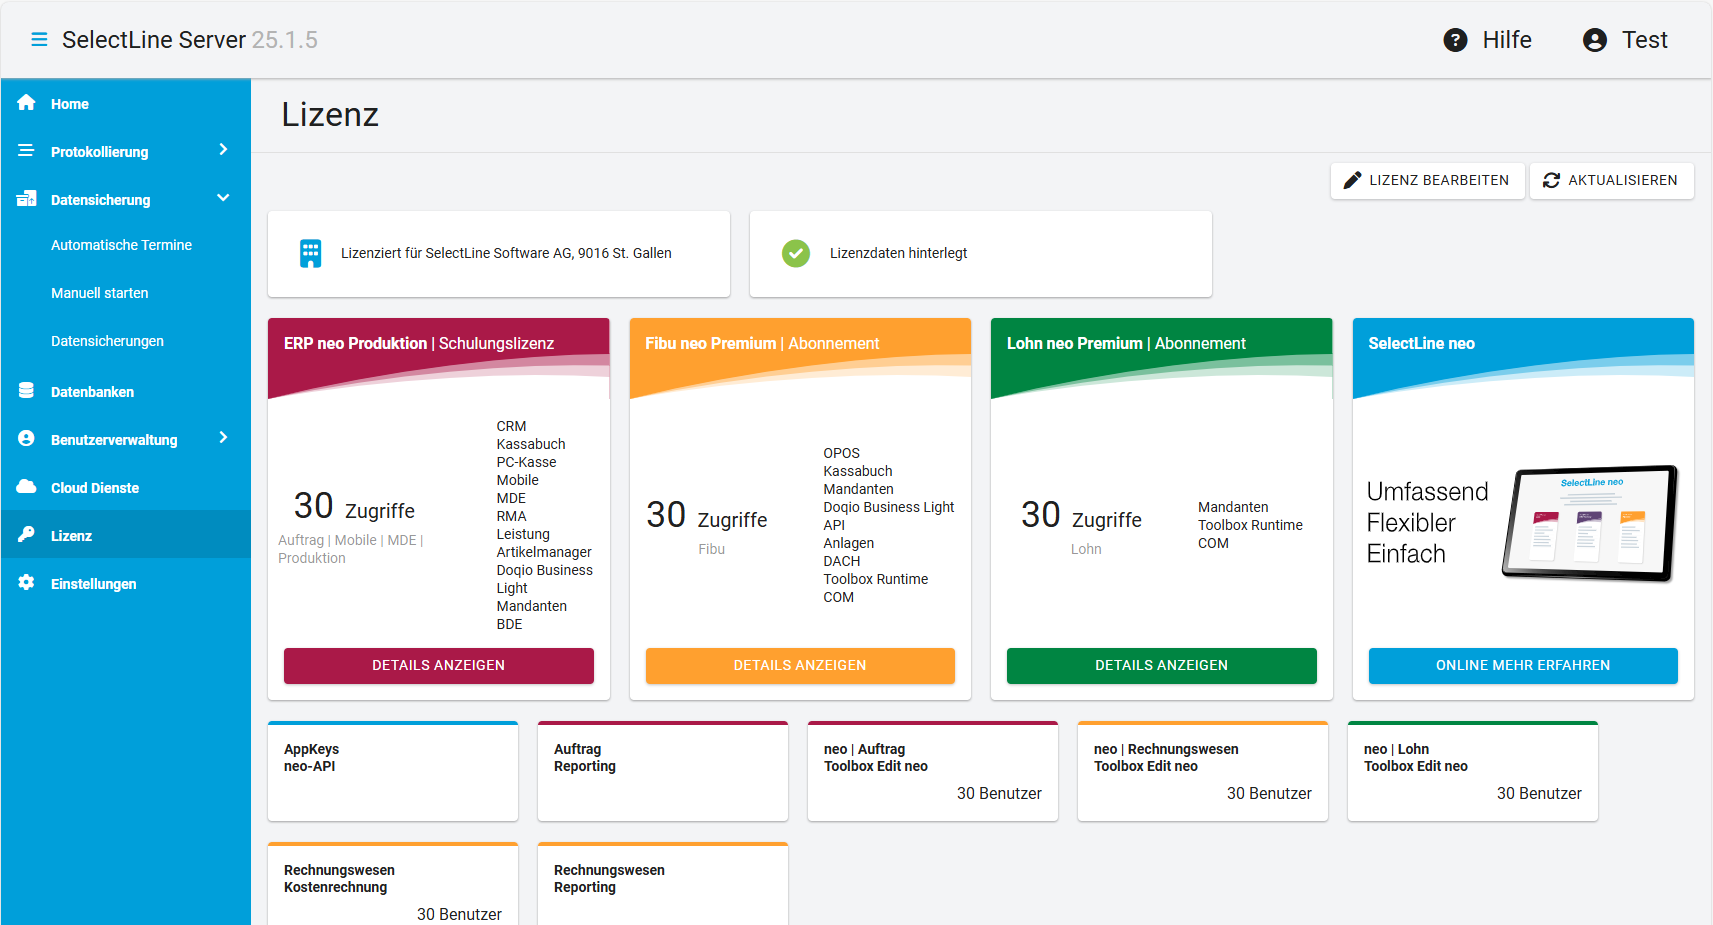Click the AKTUALISIEREN button

point(1611,180)
